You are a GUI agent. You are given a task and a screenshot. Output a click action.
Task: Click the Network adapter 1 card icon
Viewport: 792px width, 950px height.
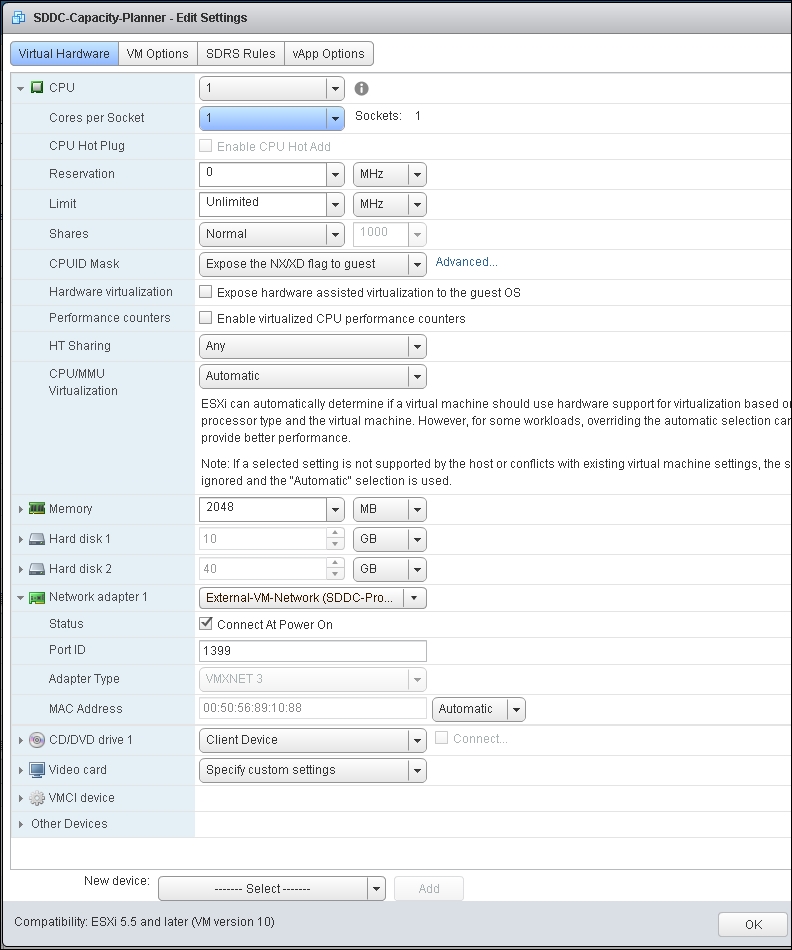37,597
